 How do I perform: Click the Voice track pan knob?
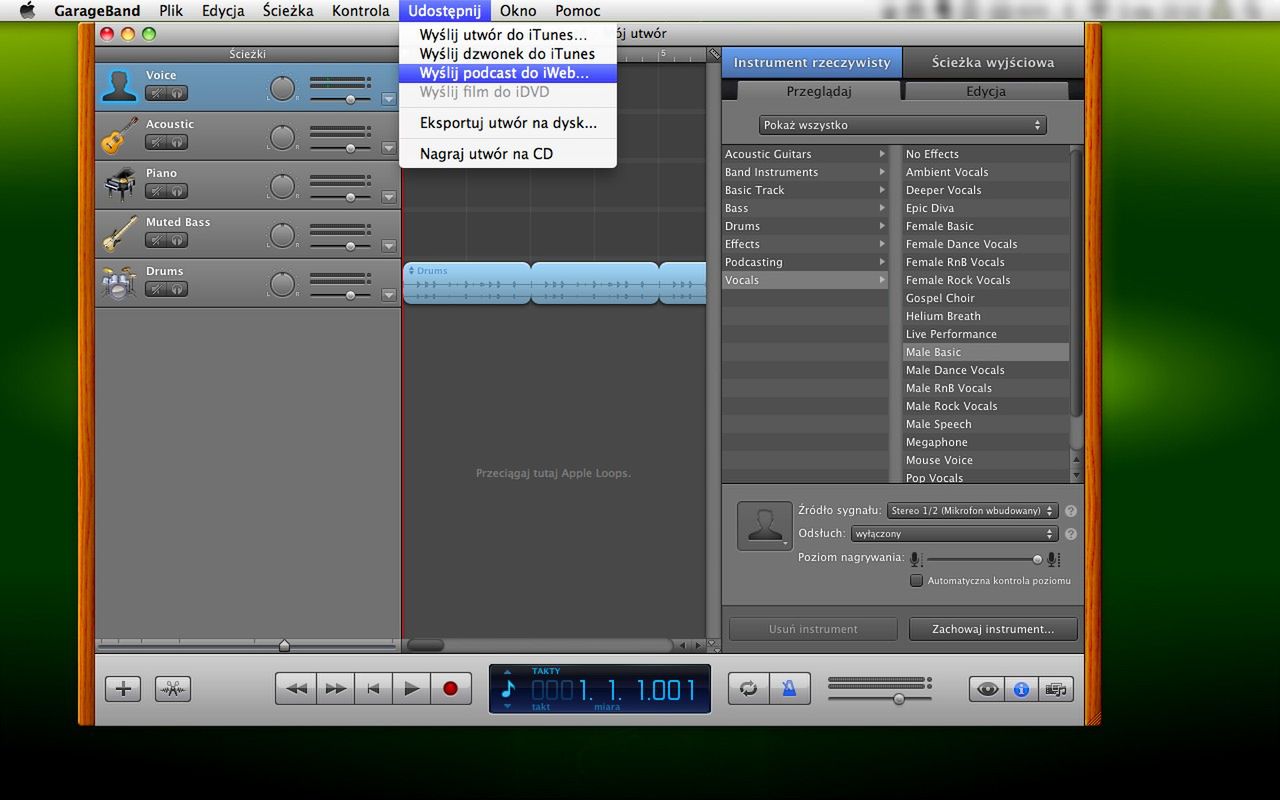283,88
